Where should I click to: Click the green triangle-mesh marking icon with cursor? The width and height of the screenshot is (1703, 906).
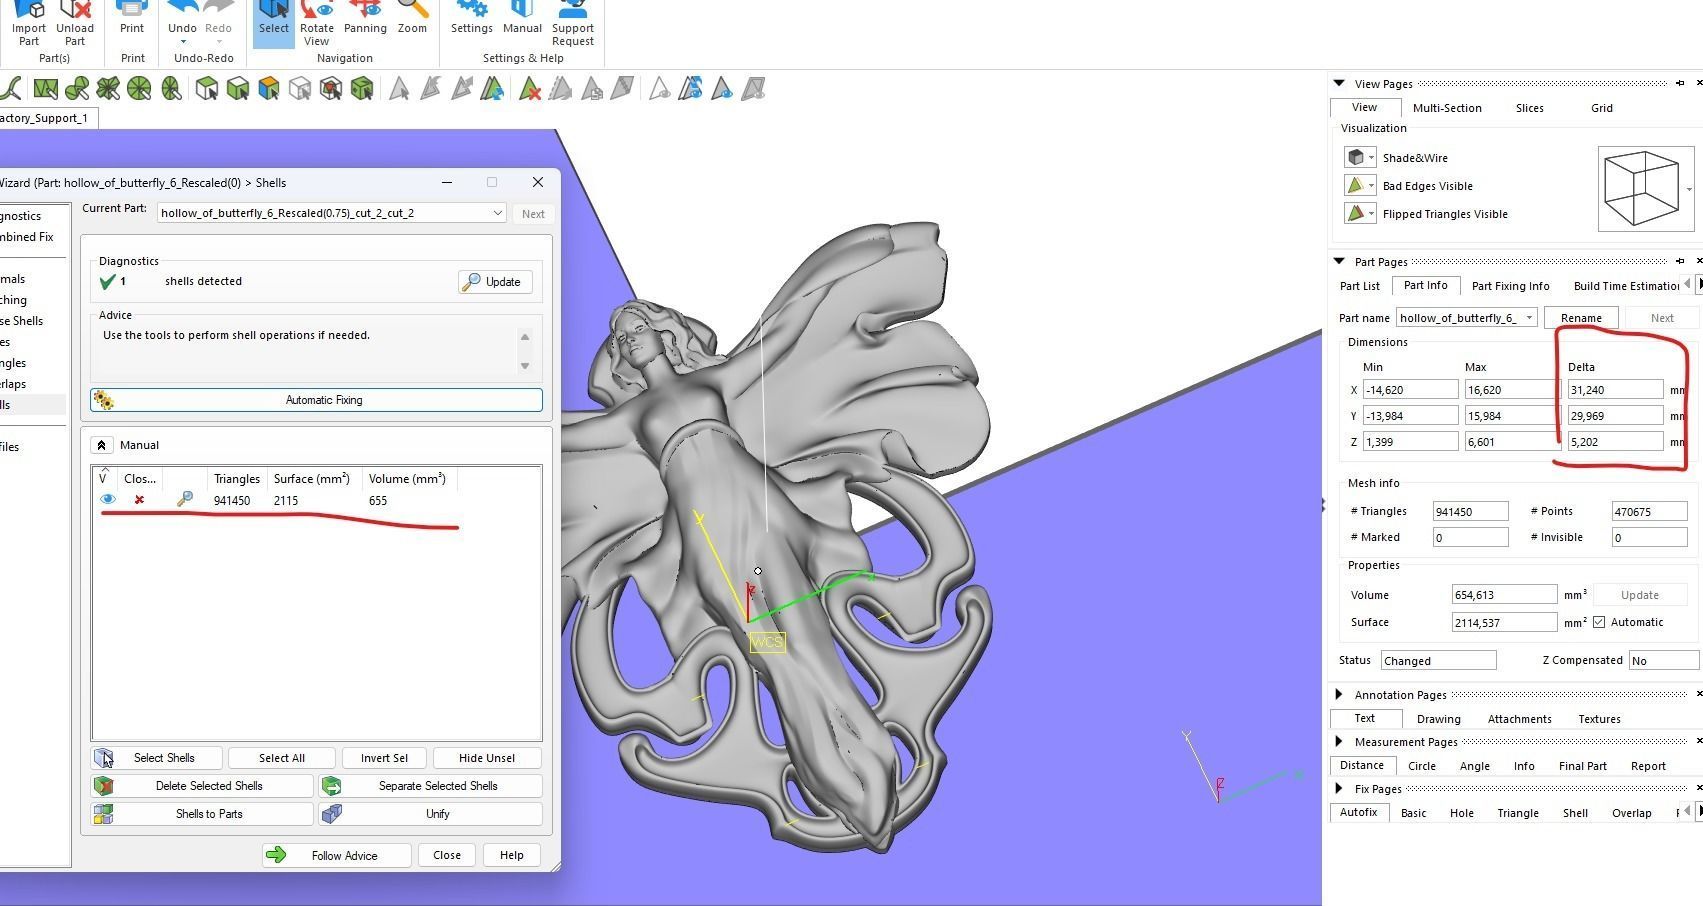click(x=45, y=89)
